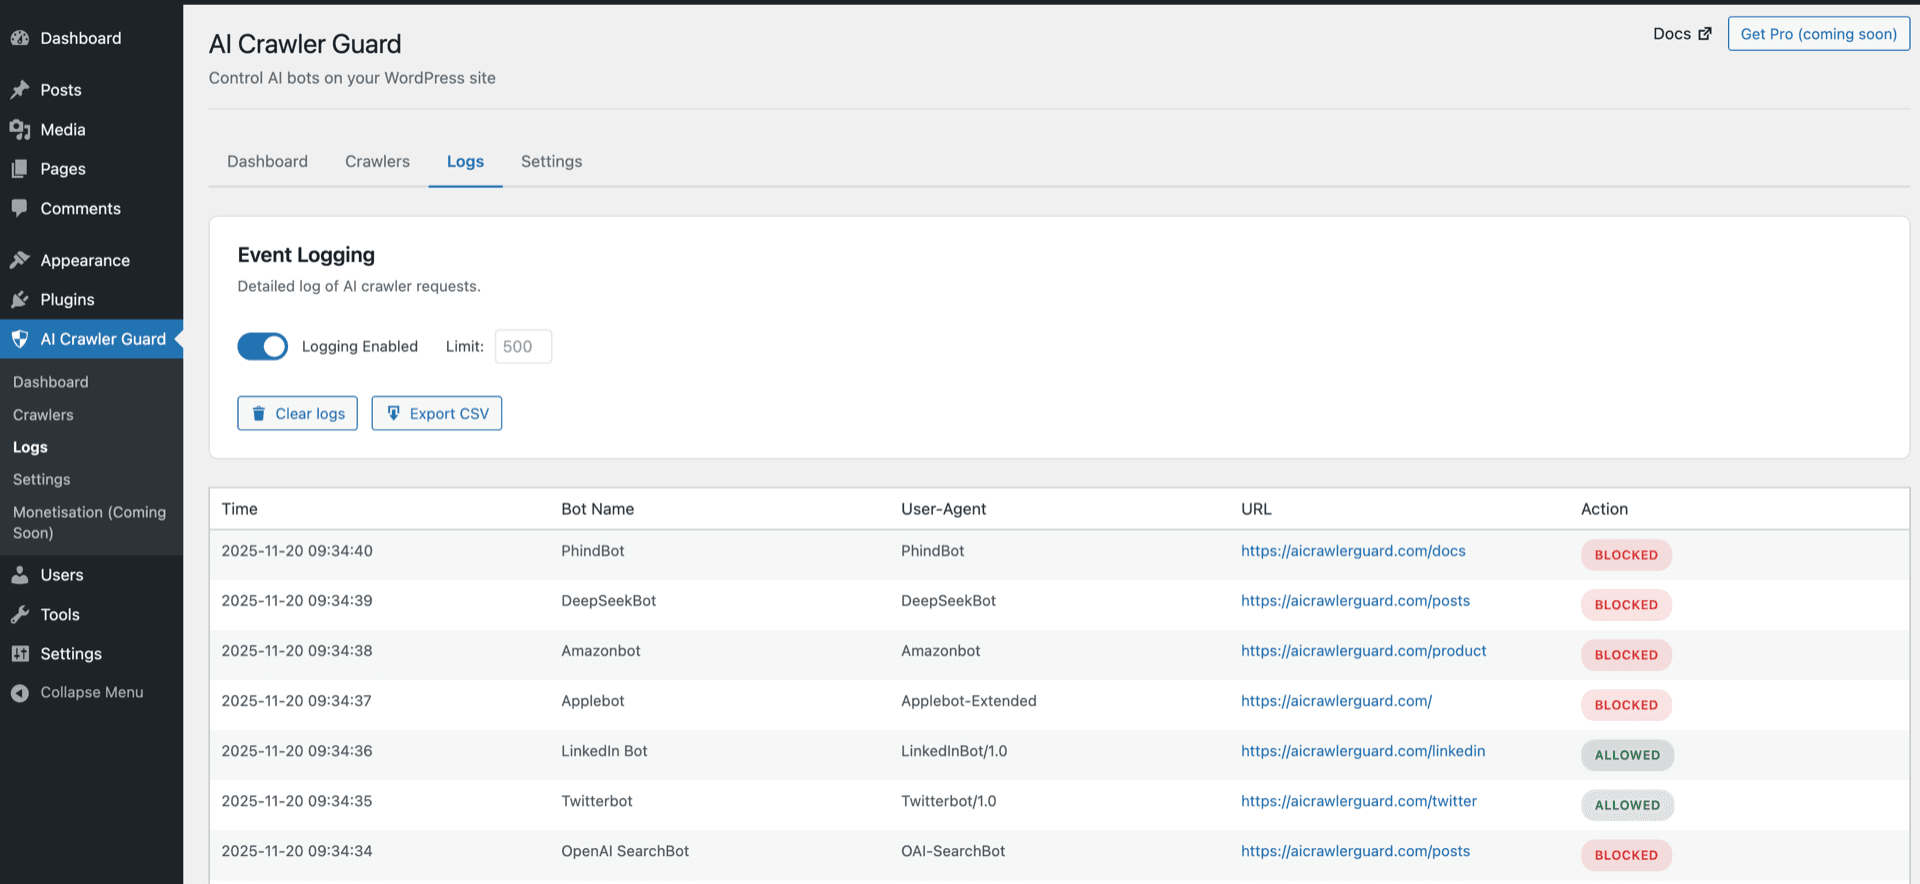1920x884 pixels.
Task: Click the external link icon beside Docs
Action: [x=1705, y=34]
